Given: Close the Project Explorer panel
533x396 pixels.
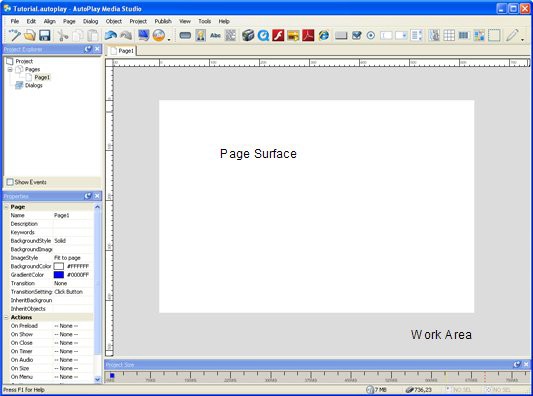Looking at the screenshot, I should click(x=97, y=49).
